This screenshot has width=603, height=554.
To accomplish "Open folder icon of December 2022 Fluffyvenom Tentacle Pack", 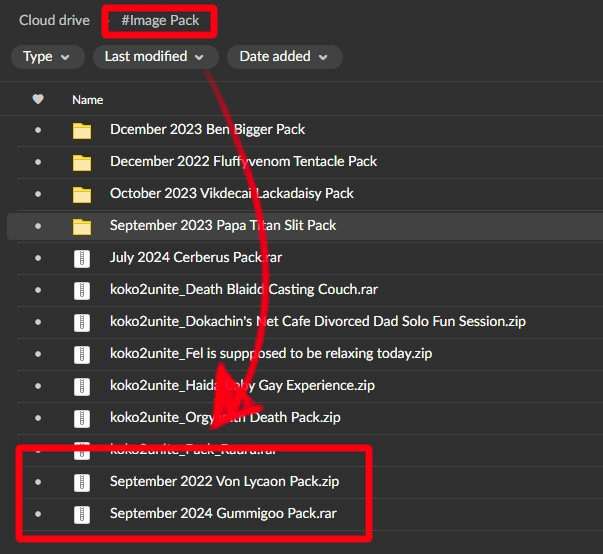I will 82,162.
